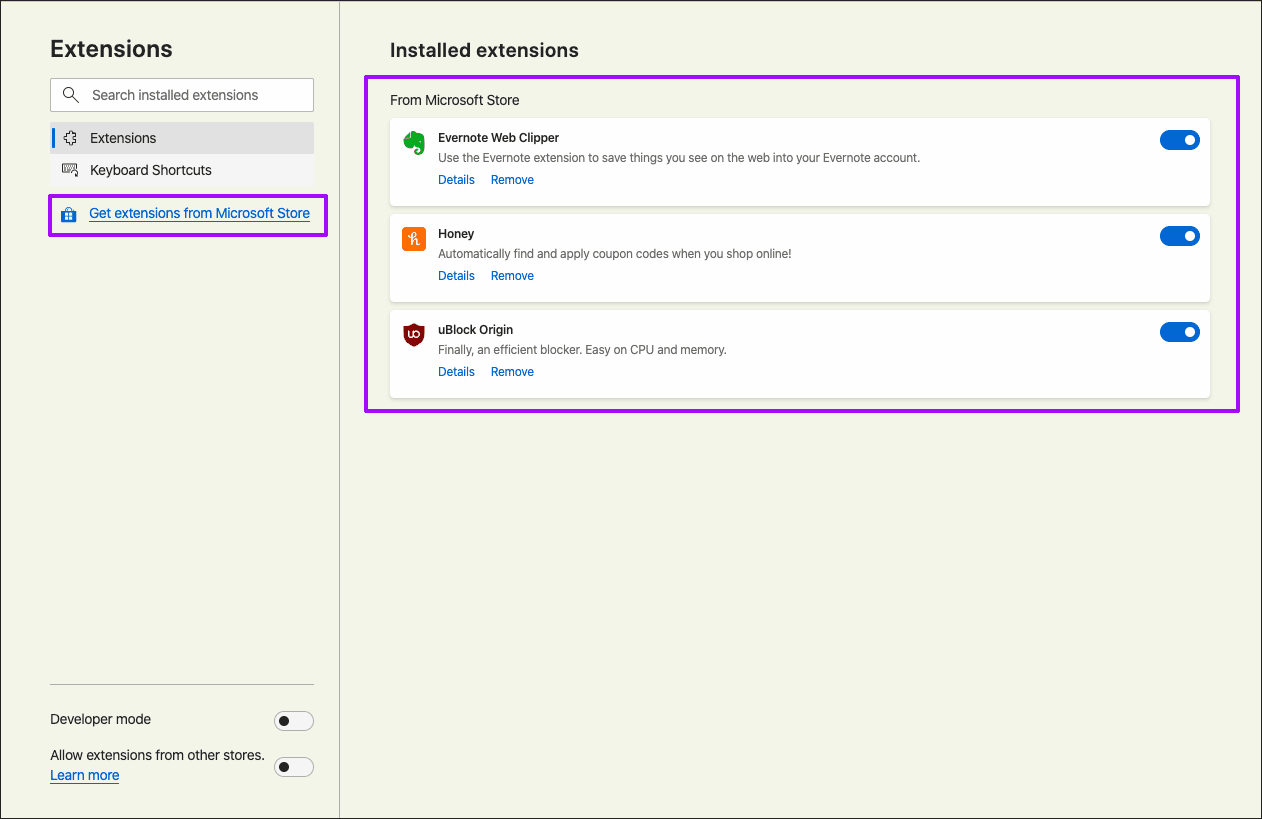Viewport: 1262px width, 819px height.
Task: Allow extensions from other stores toggle
Action: pyautogui.click(x=294, y=767)
